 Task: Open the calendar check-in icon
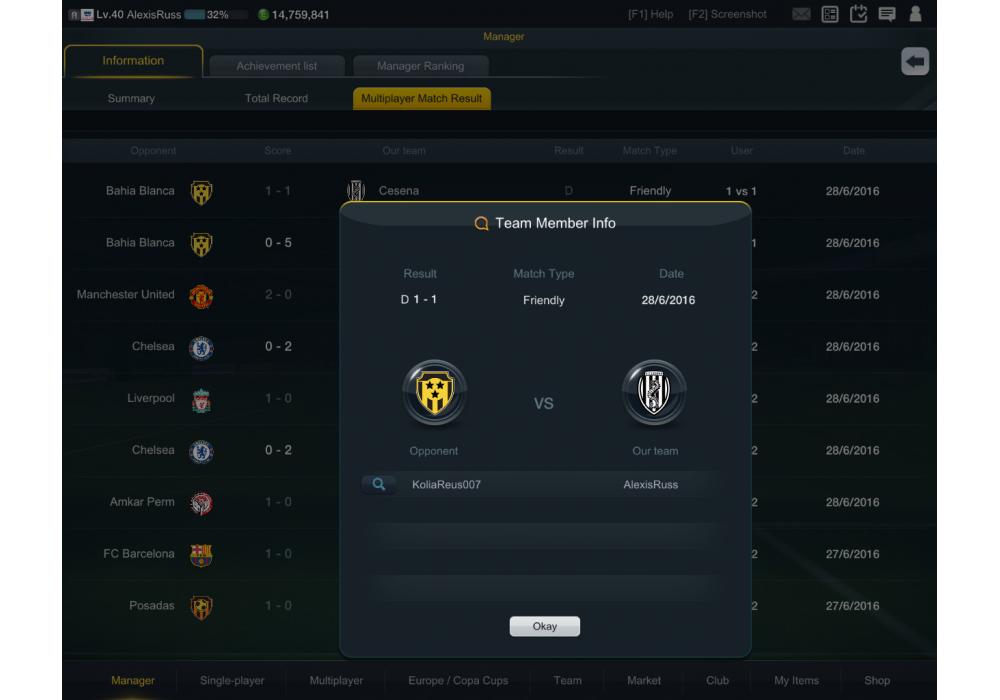pos(858,13)
